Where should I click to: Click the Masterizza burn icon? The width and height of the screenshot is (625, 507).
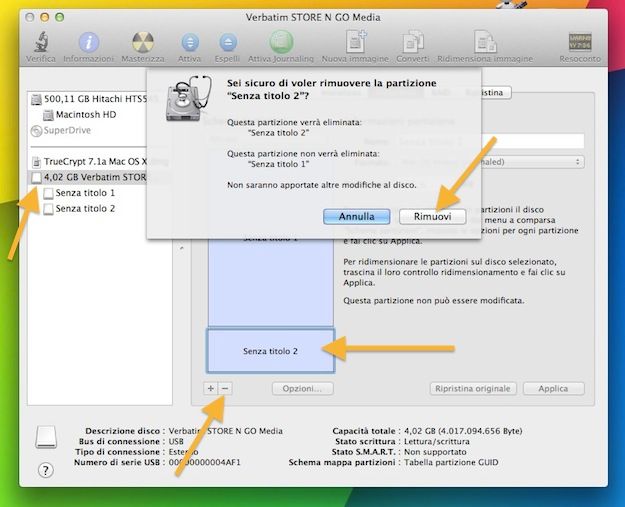click(x=143, y=42)
